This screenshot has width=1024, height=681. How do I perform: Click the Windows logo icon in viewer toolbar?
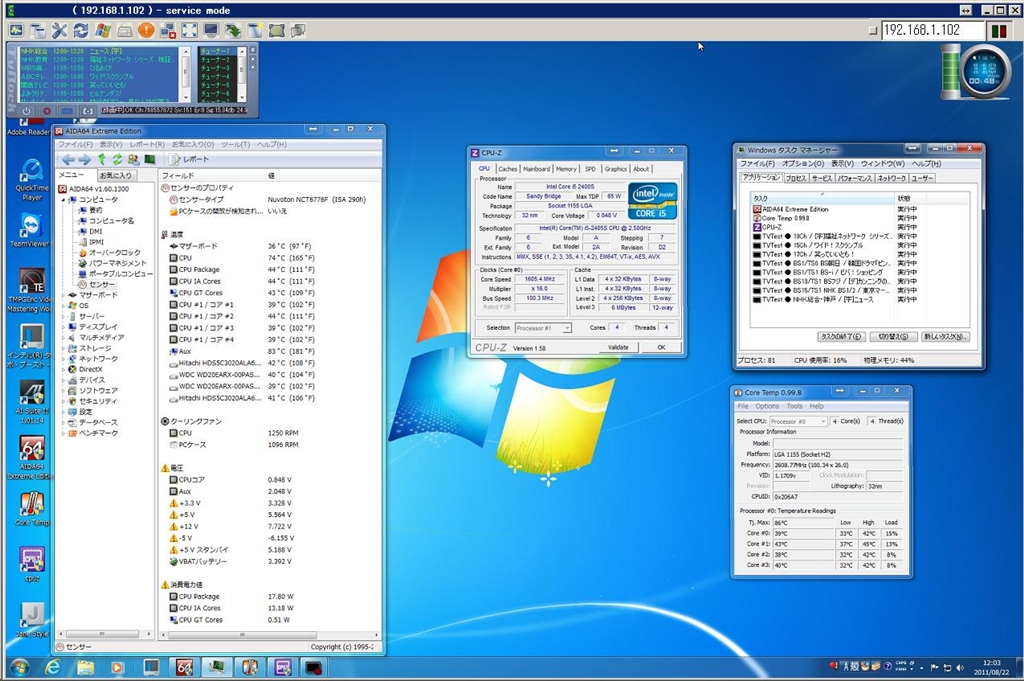(x=103, y=30)
